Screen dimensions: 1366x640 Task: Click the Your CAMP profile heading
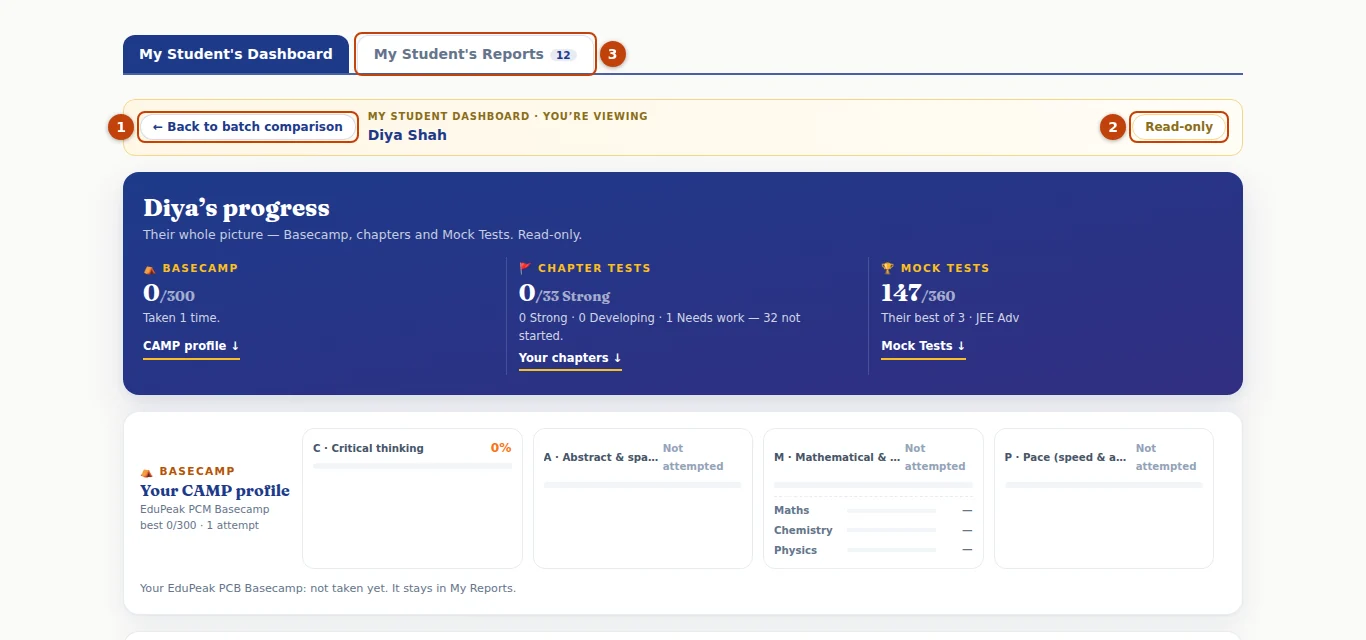(x=215, y=490)
